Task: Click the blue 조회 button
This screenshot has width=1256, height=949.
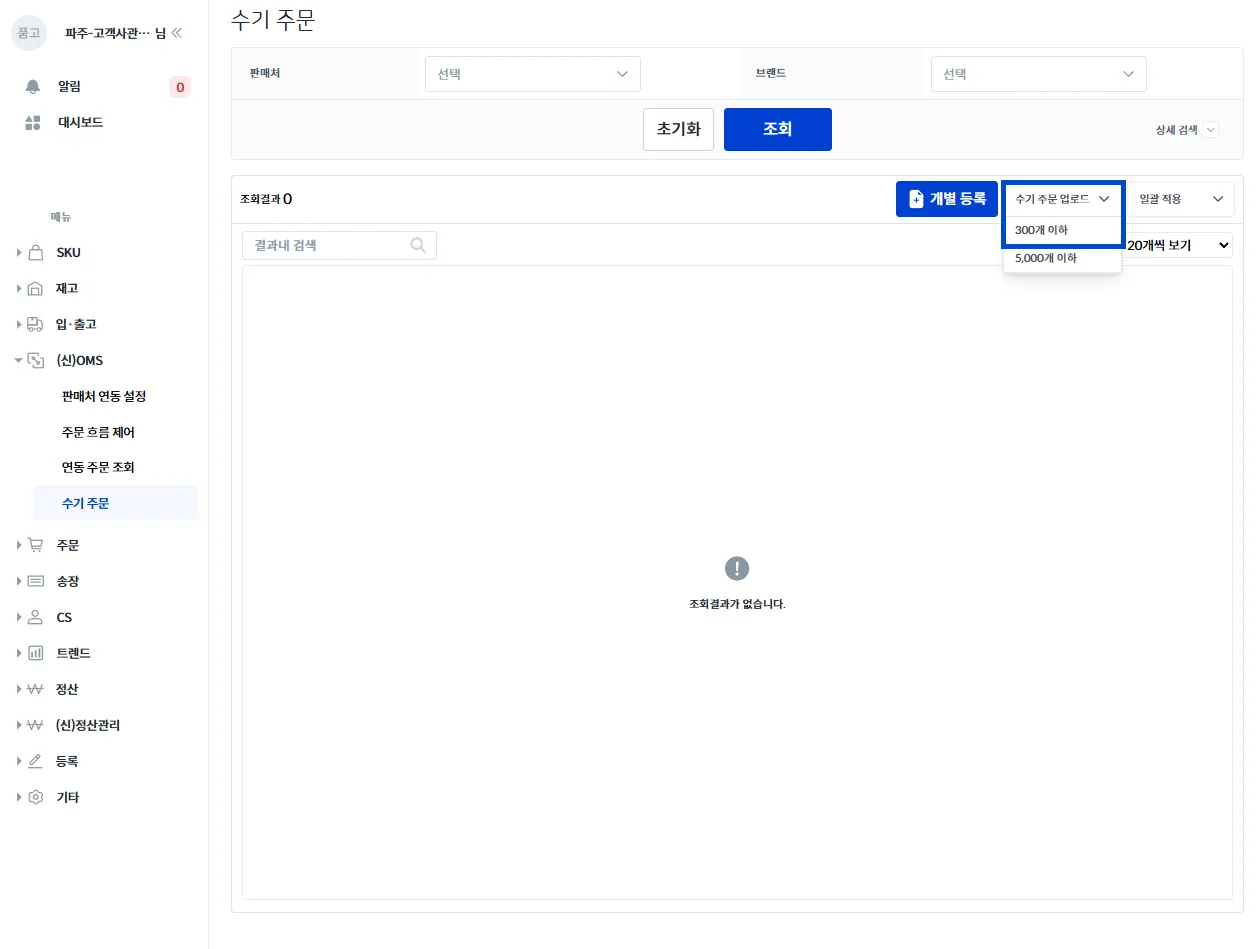Action: point(778,129)
